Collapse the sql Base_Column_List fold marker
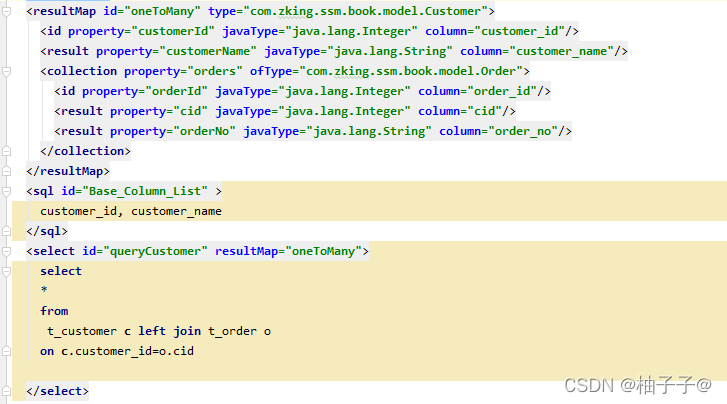 point(6,191)
